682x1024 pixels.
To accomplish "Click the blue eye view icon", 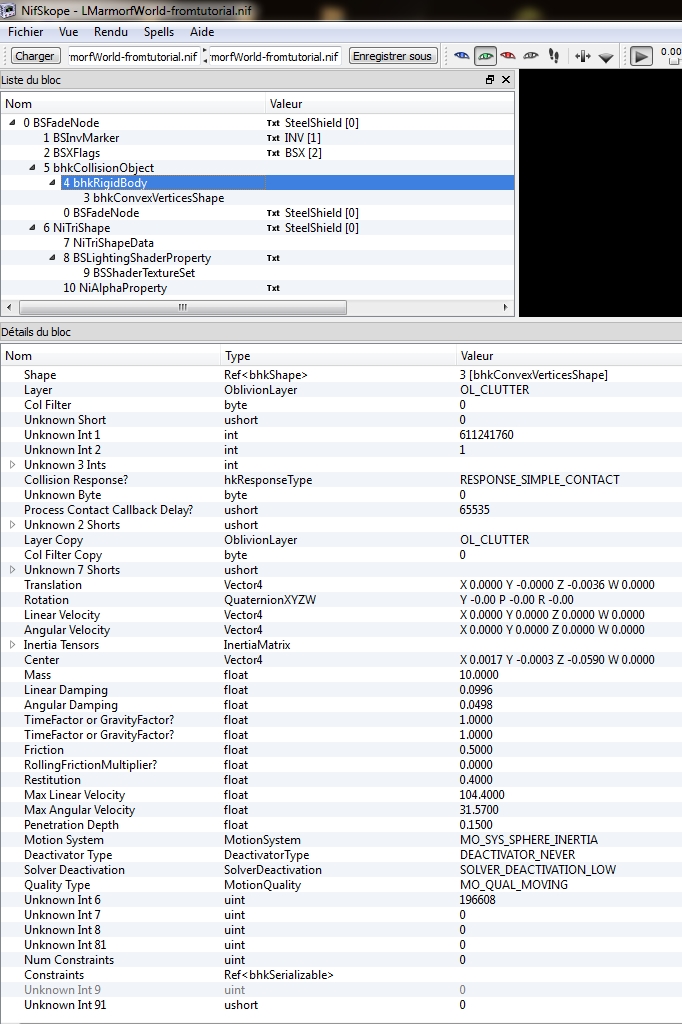I will (x=462, y=56).
